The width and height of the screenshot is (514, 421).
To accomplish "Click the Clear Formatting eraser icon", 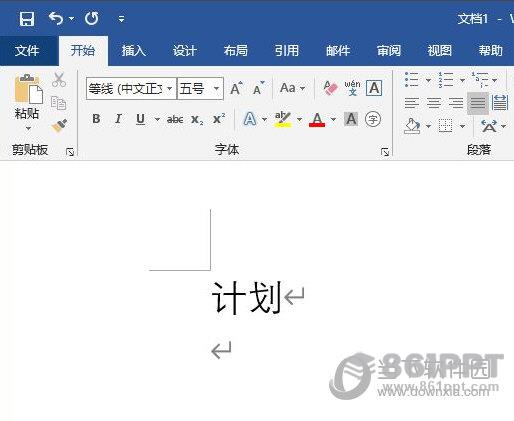I will pyautogui.click(x=330, y=88).
